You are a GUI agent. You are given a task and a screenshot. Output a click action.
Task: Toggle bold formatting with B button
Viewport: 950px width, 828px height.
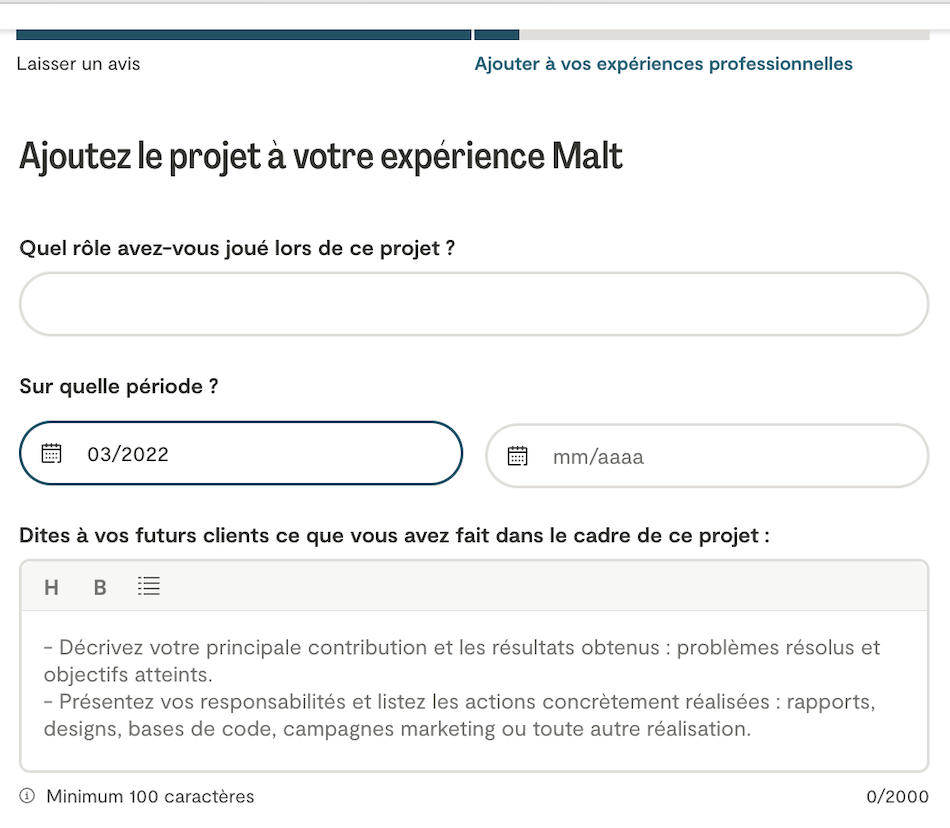(x=100, y=587)
